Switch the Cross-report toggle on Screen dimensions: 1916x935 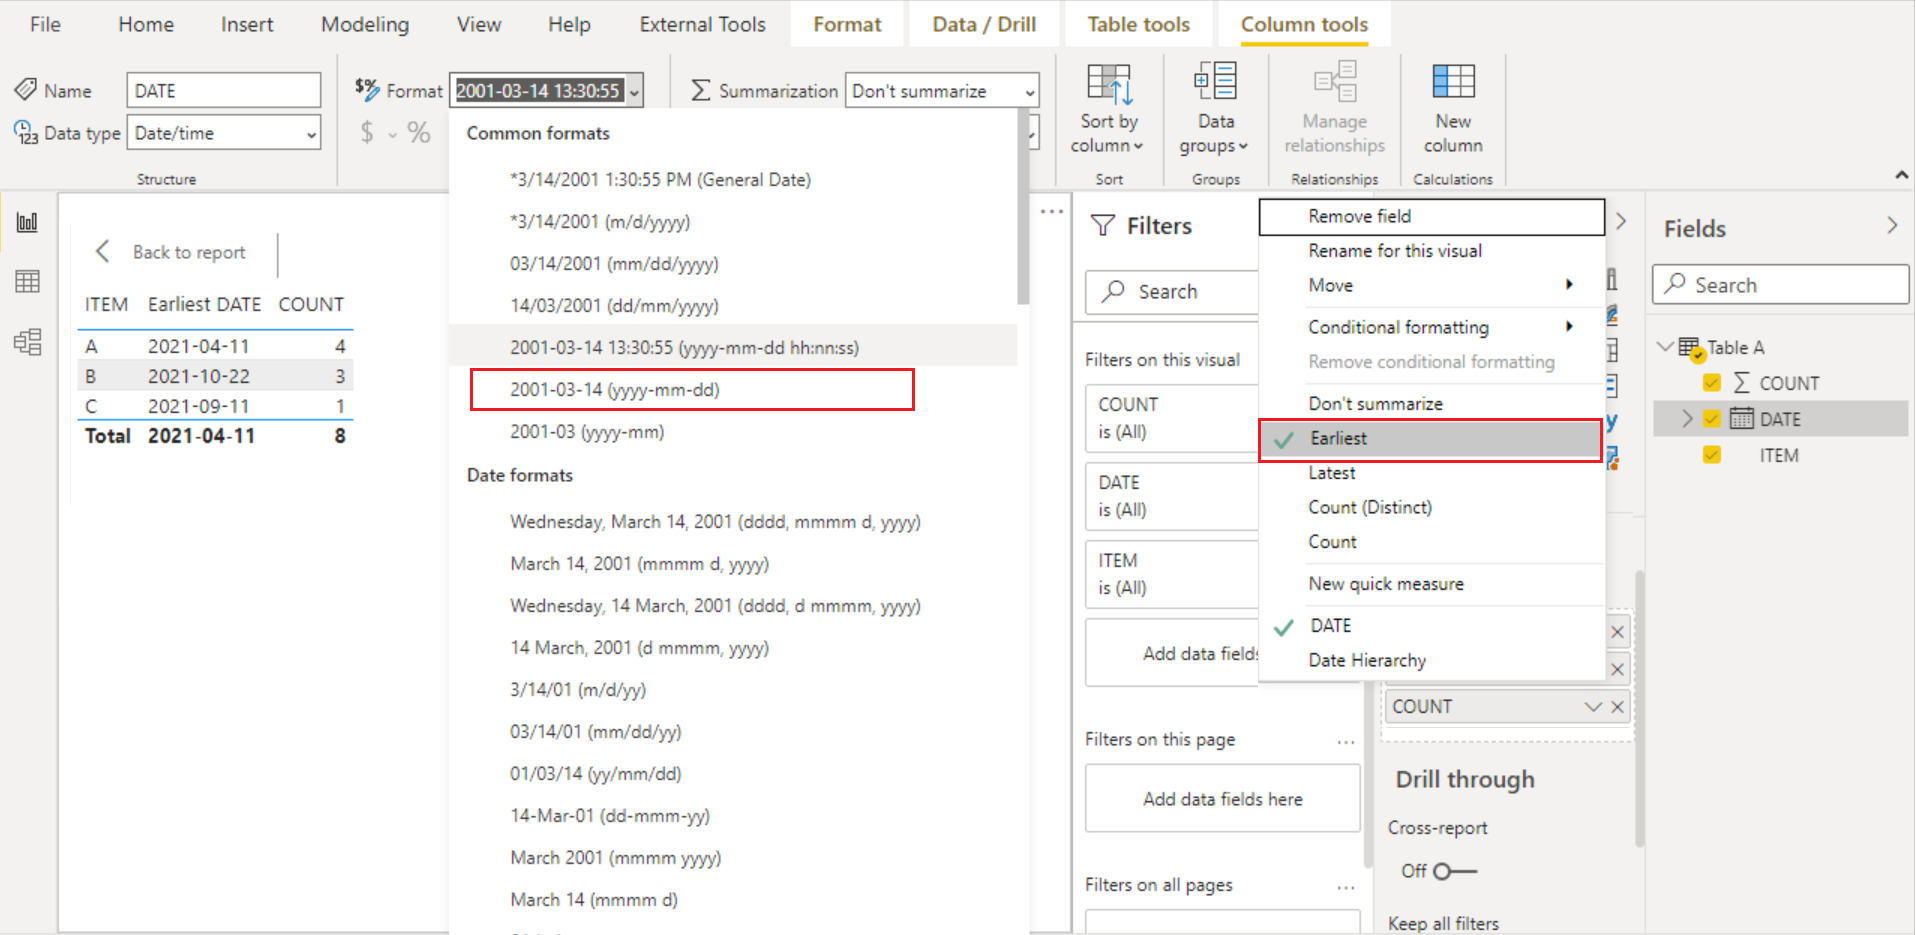1454,872
